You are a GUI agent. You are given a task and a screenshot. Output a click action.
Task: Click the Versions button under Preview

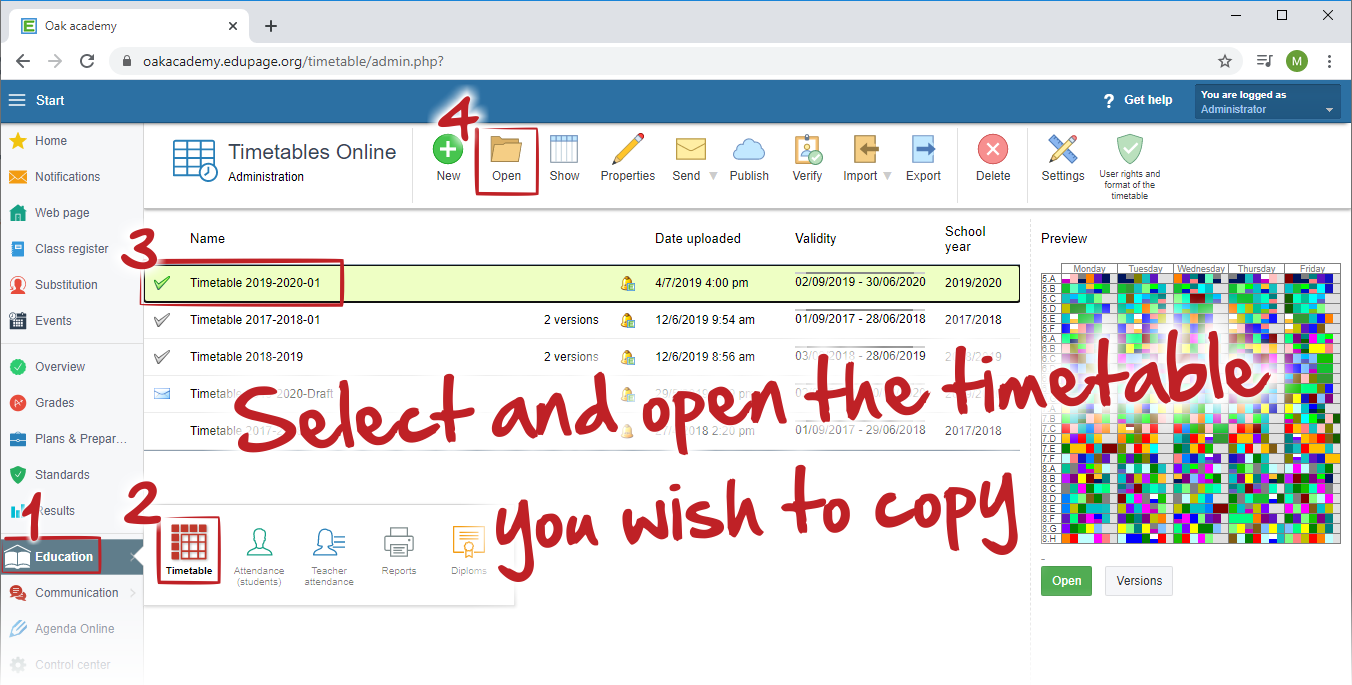click(x=1138, y=581)
